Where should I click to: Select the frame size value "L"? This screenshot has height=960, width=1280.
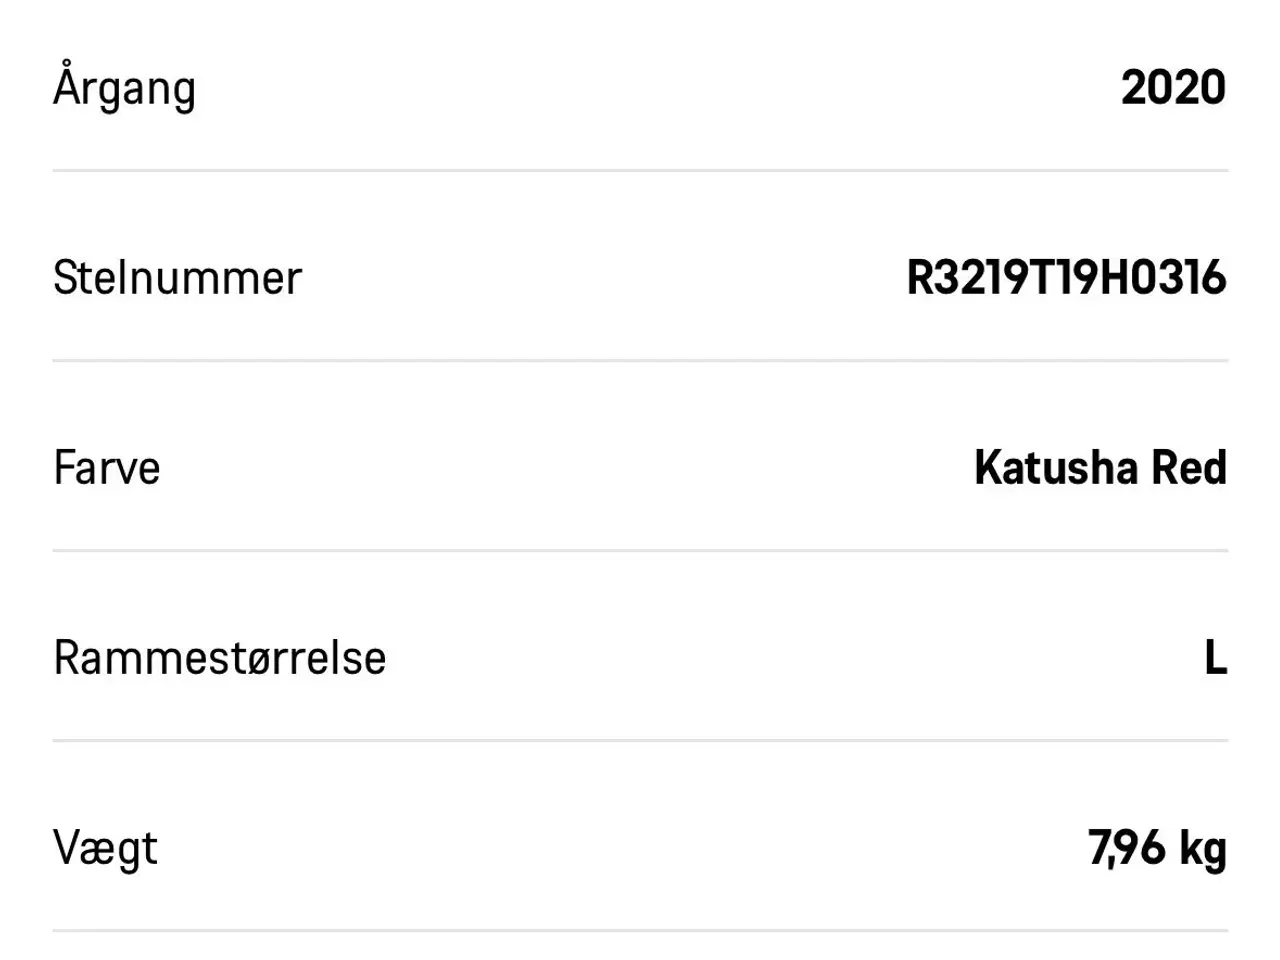coord(1215,658)
